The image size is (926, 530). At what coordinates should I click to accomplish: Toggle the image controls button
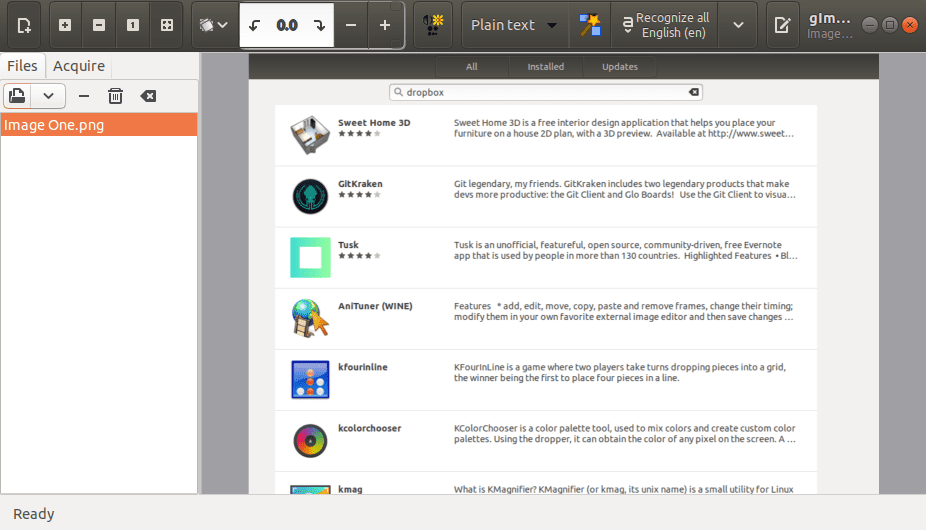point(433,25)
